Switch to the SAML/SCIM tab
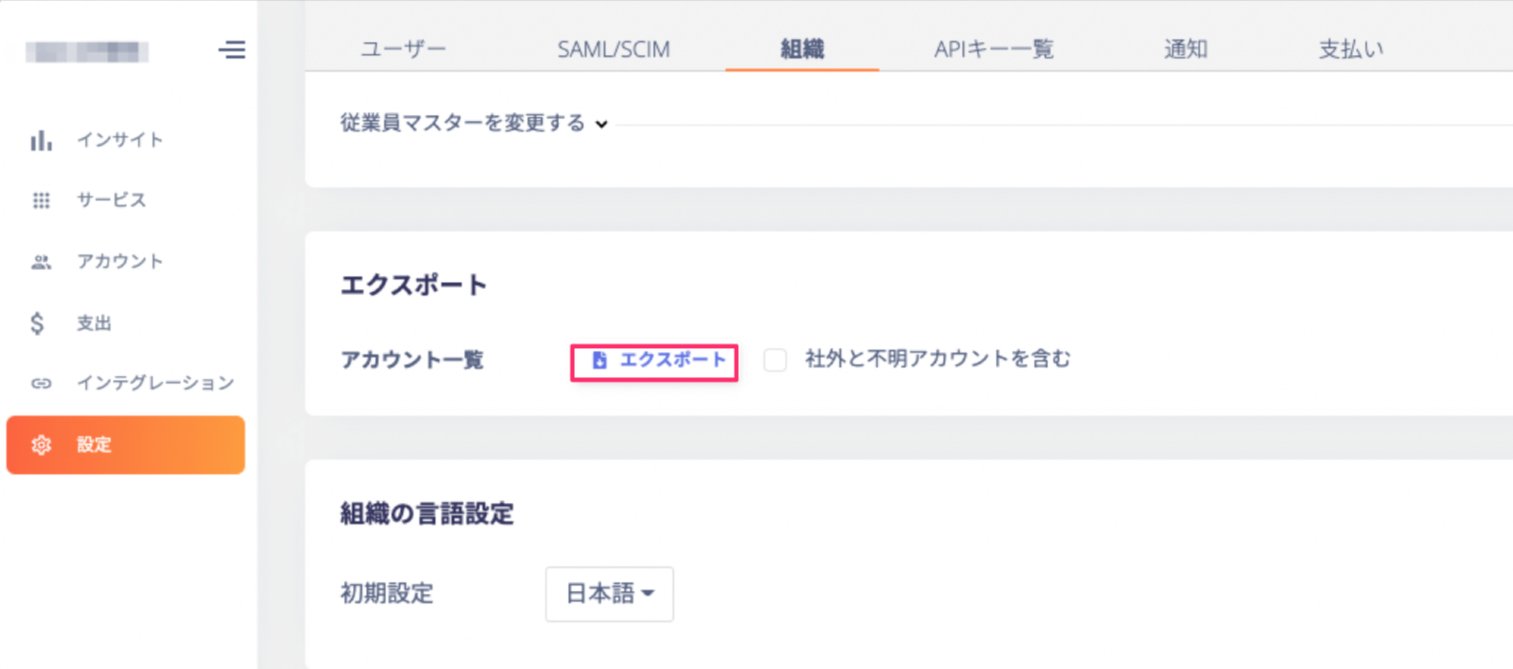1513x669 pixels. (614, 49)
